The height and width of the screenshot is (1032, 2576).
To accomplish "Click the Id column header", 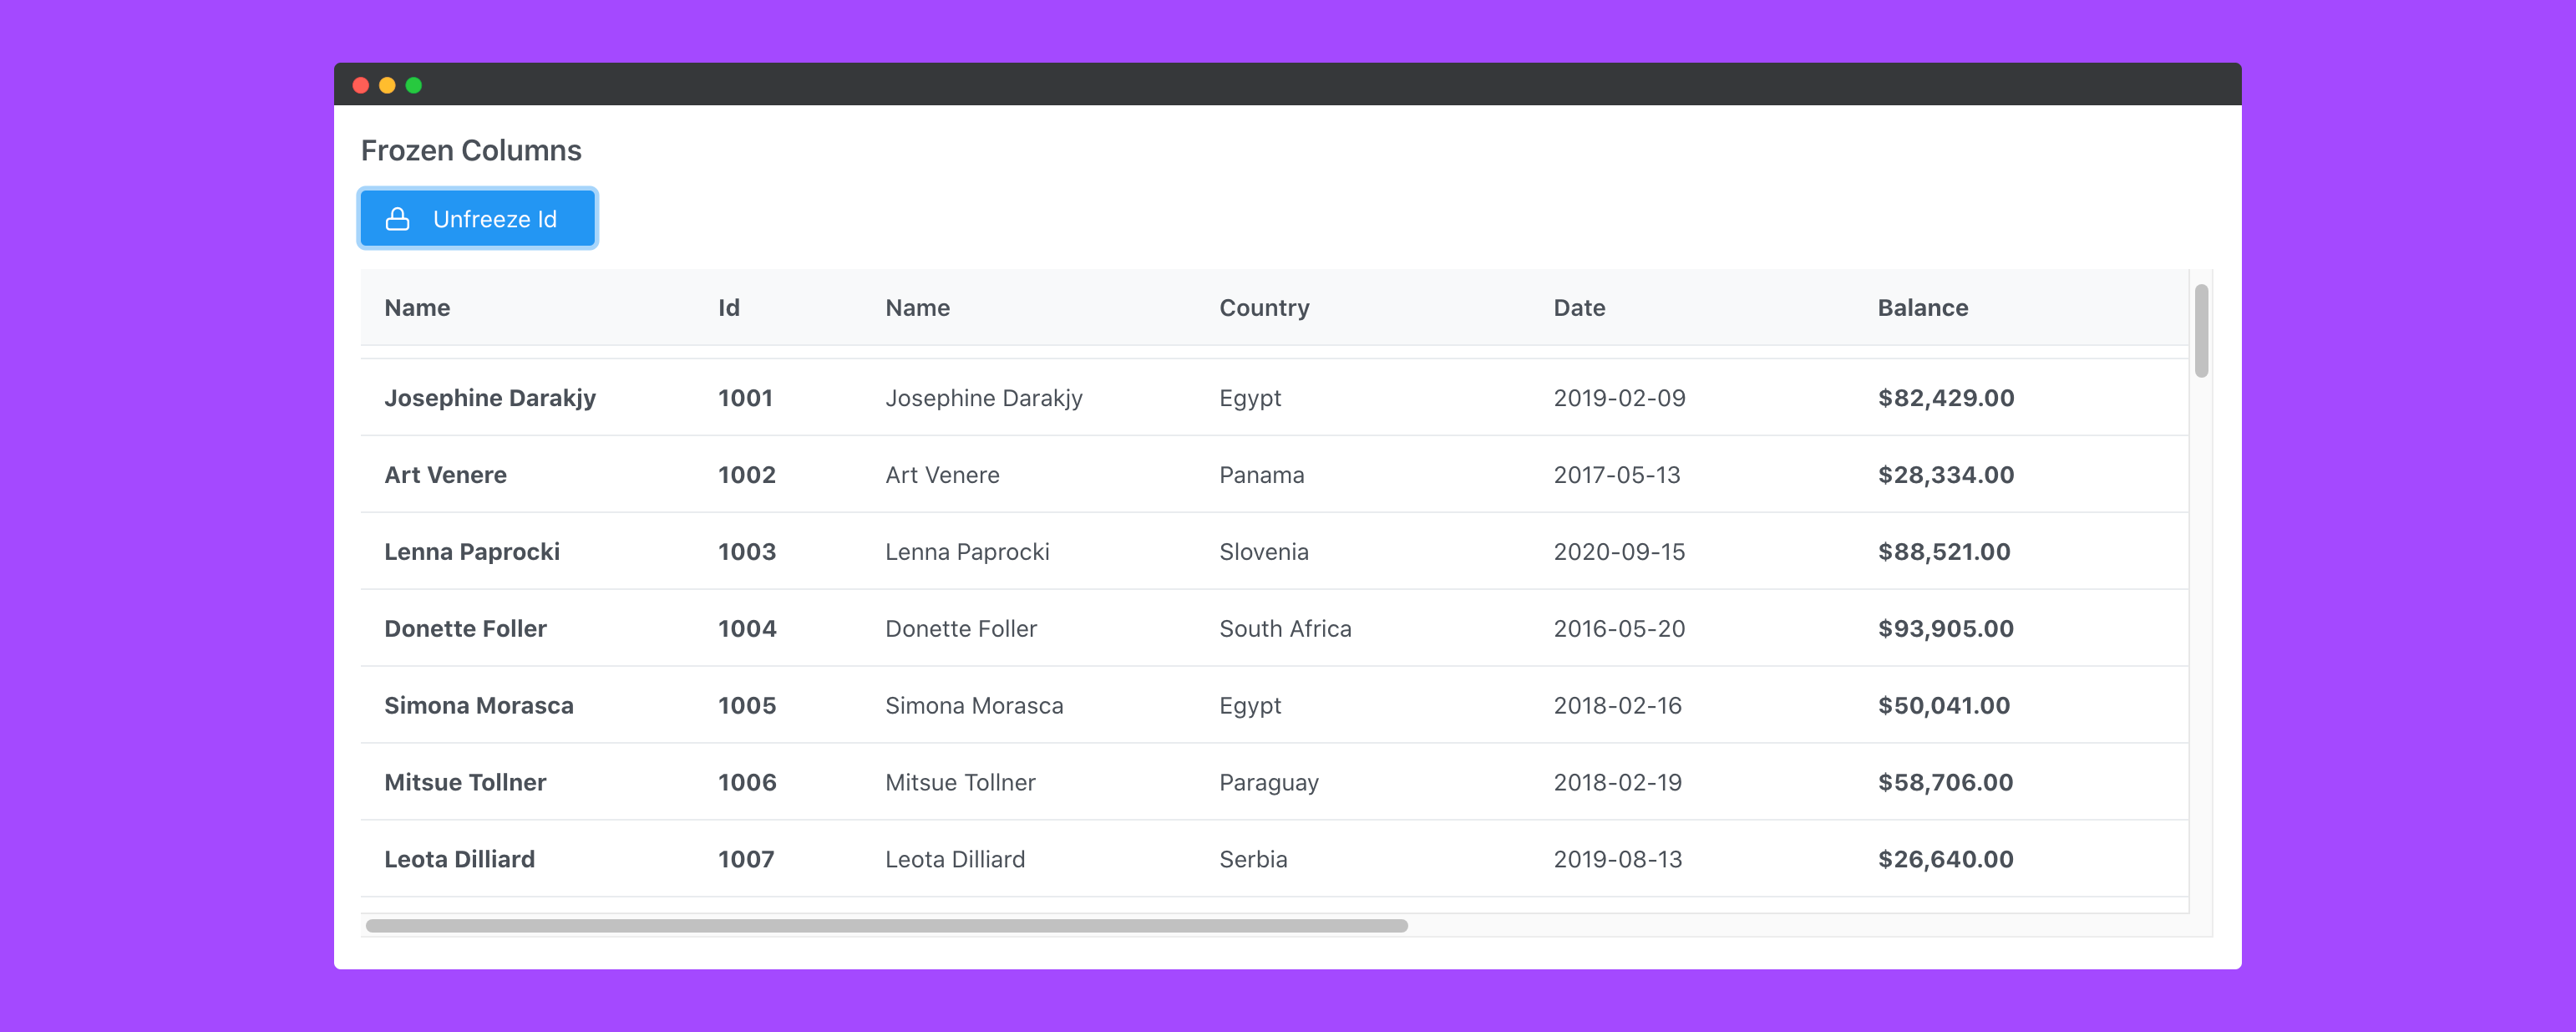I will (728, 308).
